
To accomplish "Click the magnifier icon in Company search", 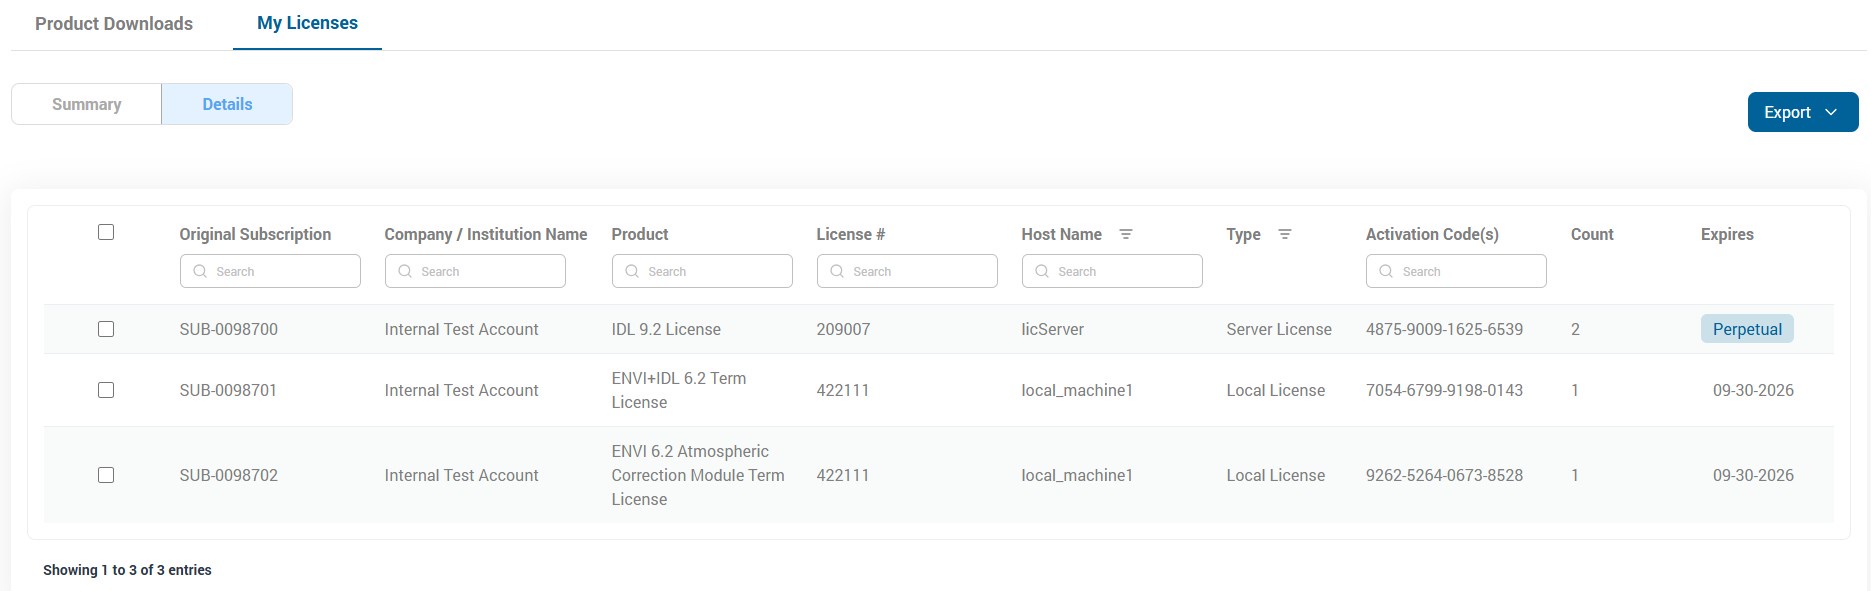I will 405,271.
